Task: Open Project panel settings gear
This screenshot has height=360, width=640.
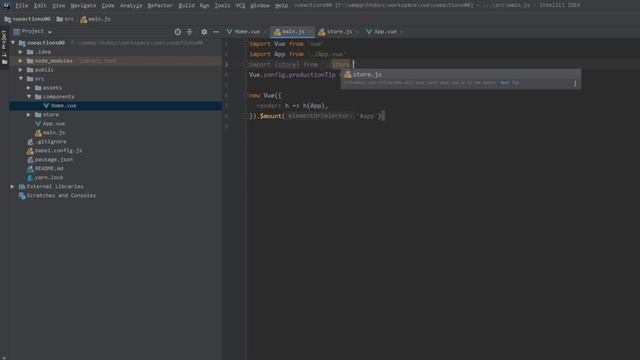Action: click(x=204, y=31)
